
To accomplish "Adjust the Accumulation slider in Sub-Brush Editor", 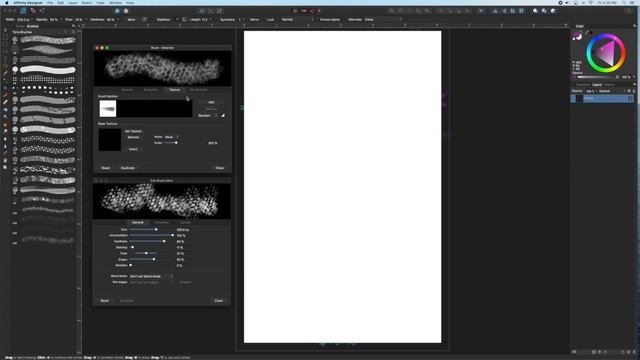I will [x=151, y=236].
